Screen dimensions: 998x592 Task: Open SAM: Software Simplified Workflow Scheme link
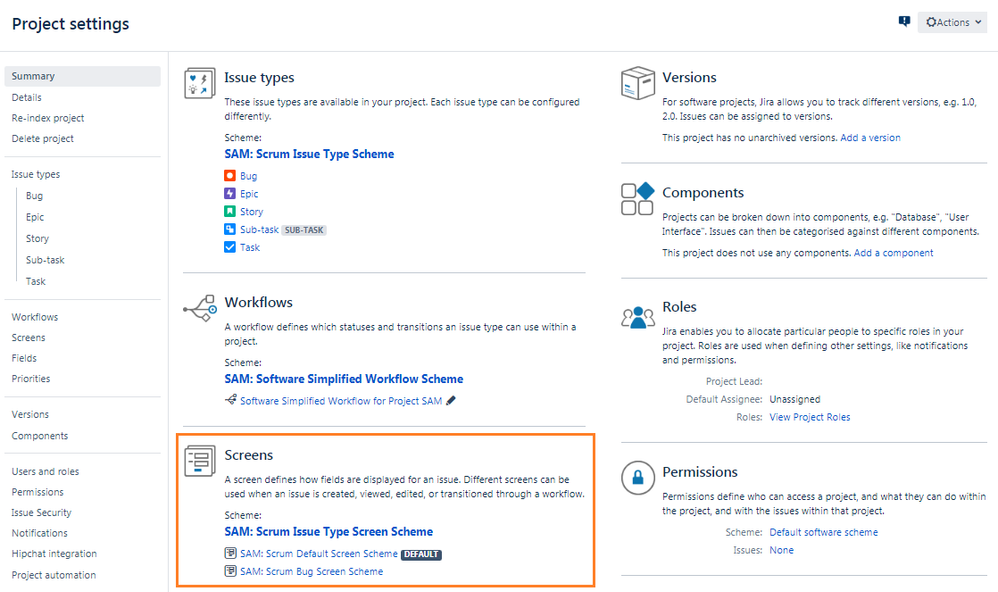point(344,379)
